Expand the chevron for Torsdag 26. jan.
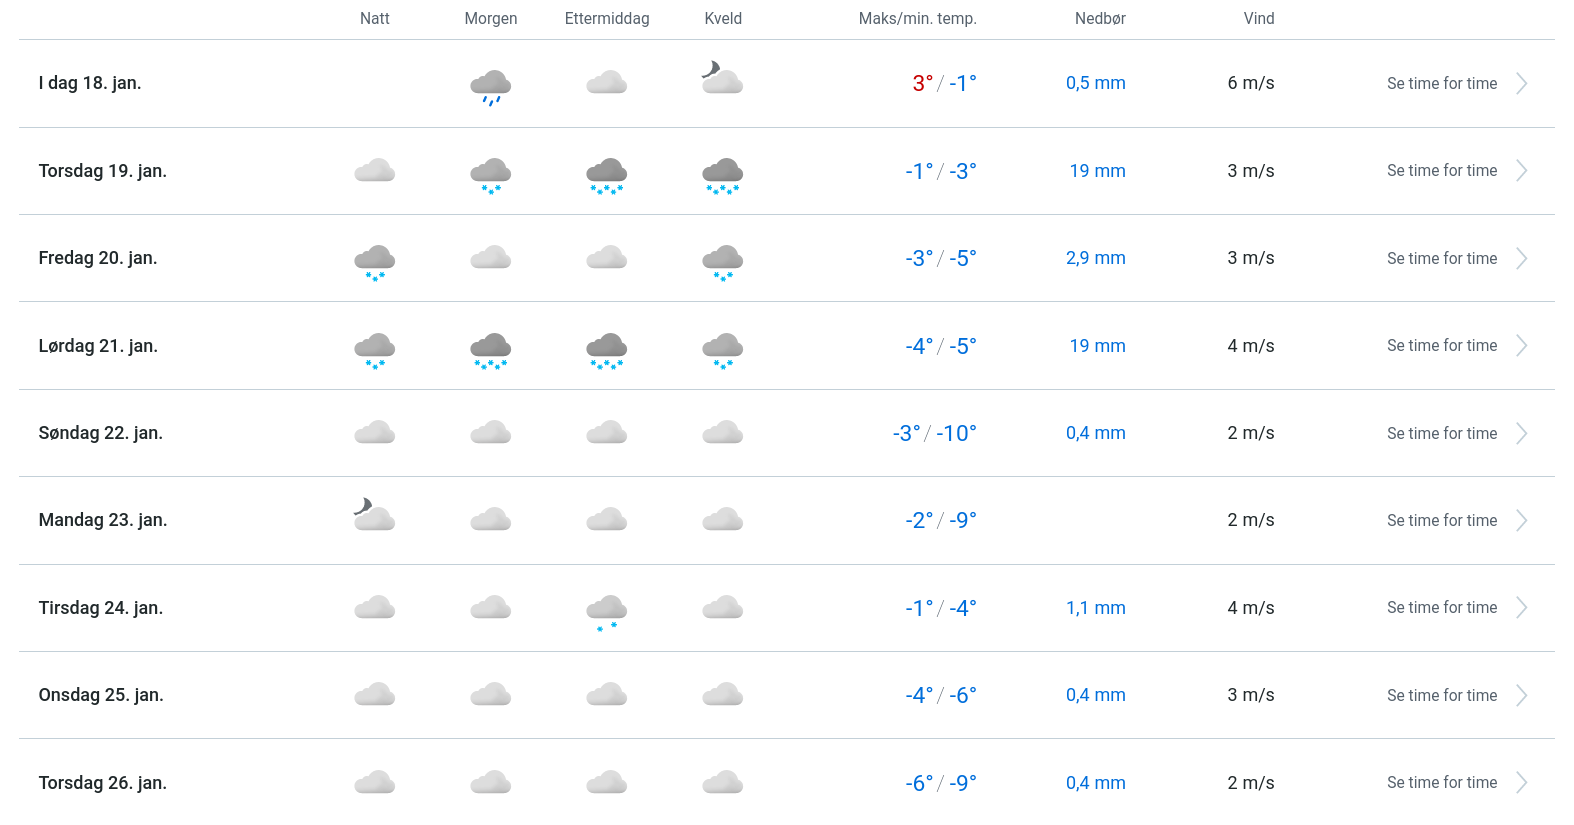 (x=1521, y=783)
